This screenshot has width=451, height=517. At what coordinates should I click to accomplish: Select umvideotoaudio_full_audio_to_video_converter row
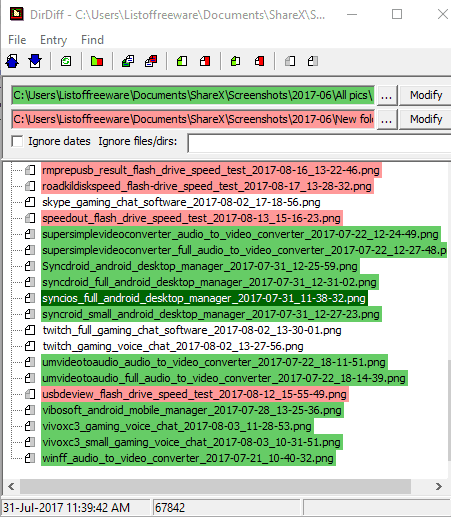point(224,378)
